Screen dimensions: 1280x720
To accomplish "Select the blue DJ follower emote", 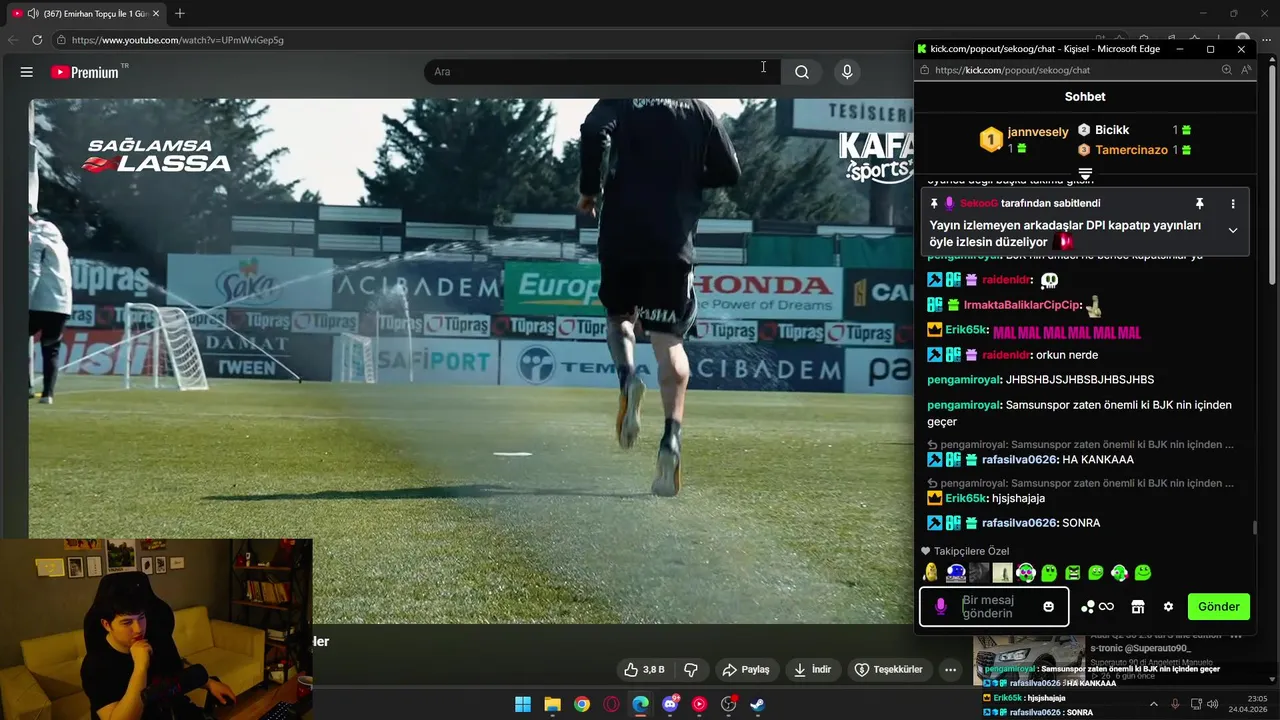I will 956,573.
